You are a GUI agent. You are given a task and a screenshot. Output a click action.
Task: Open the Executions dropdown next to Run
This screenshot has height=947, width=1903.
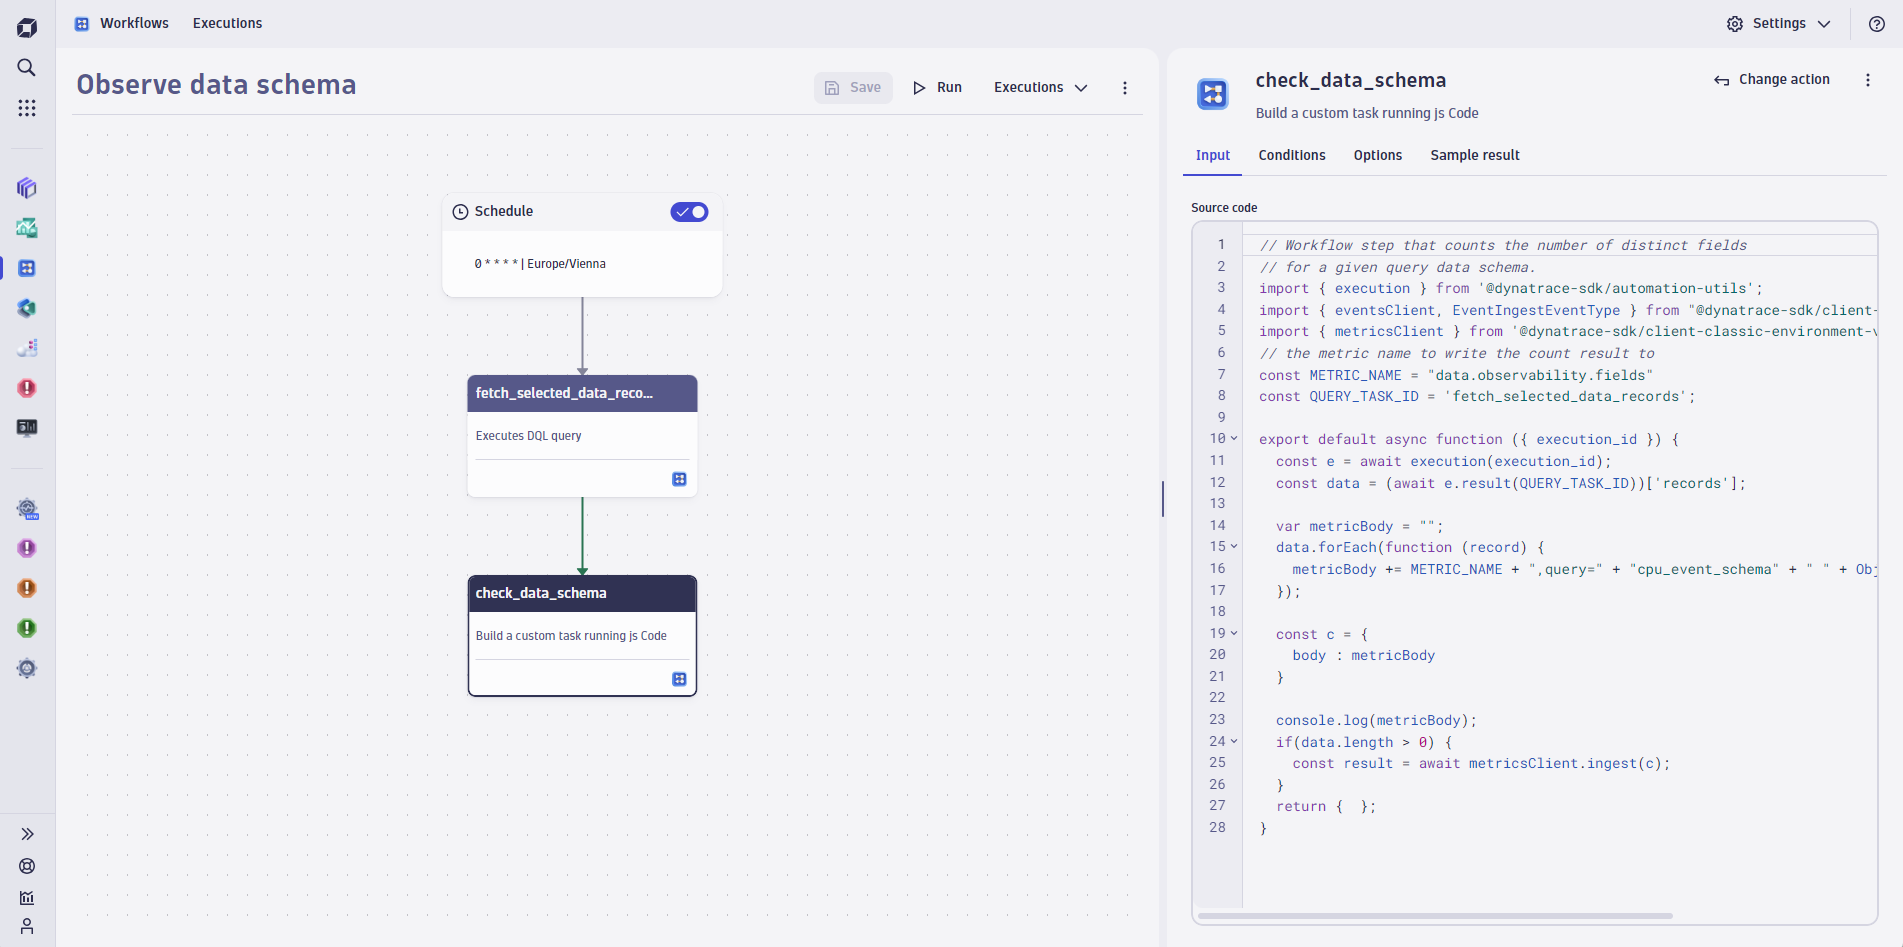pos(1040,87)
